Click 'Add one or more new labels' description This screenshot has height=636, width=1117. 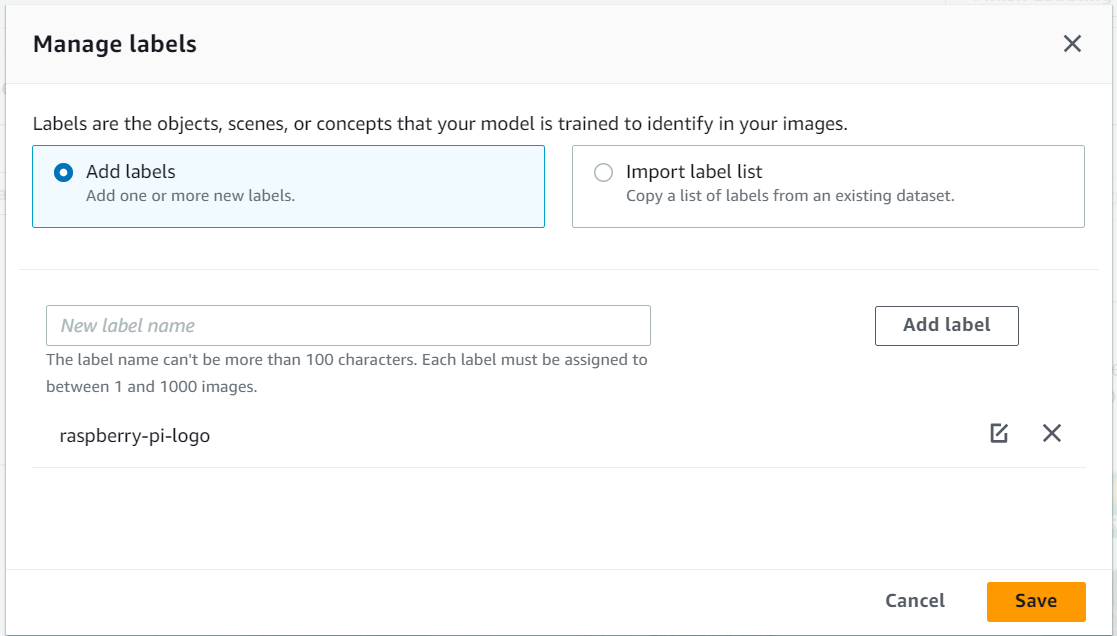[190, 196]
